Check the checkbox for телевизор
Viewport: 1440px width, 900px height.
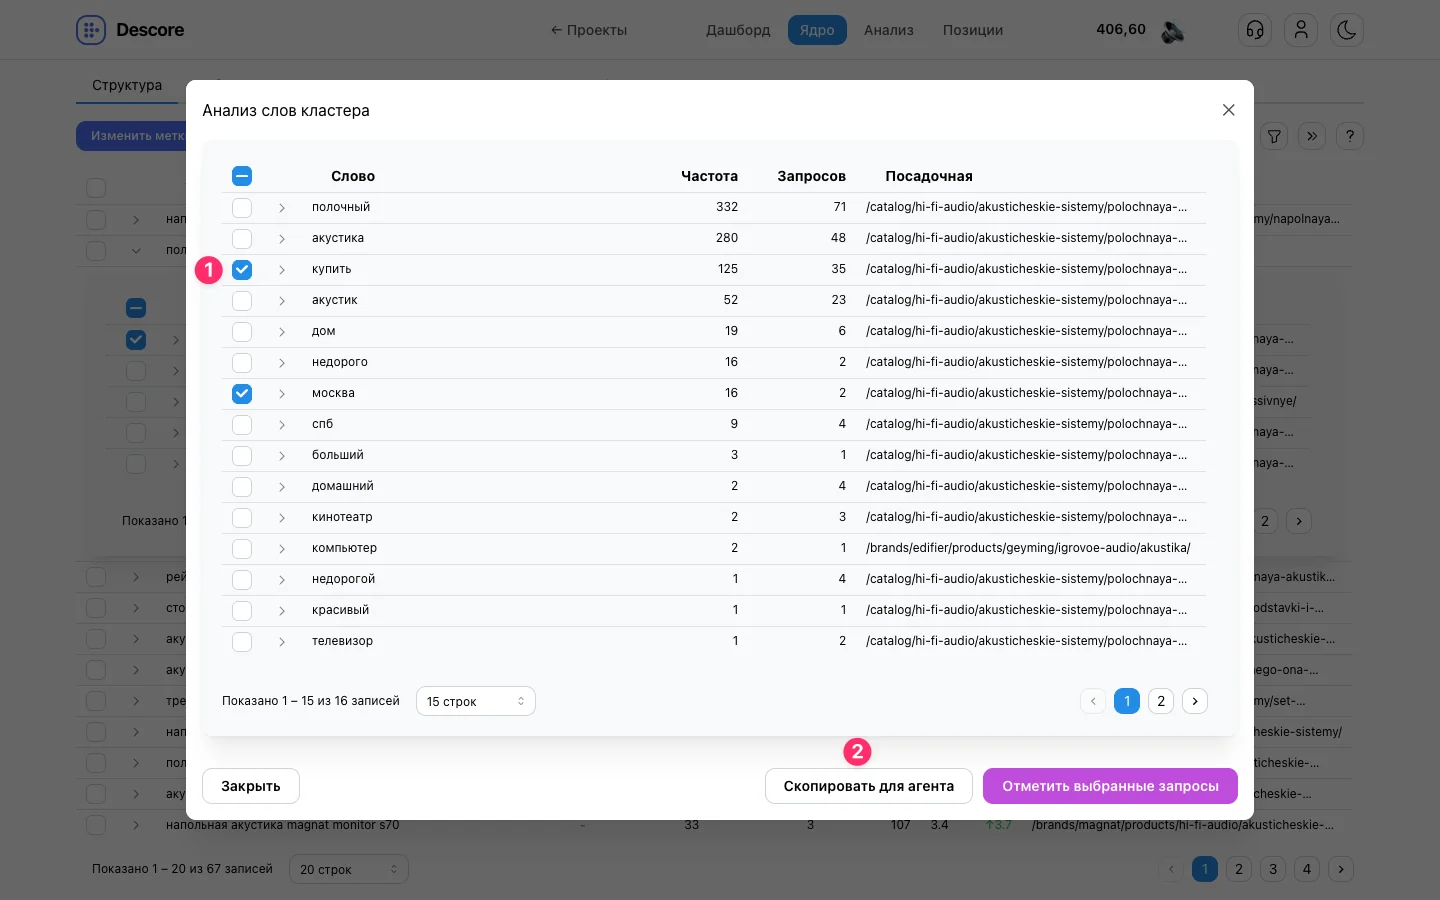click(x=242, y=642)
